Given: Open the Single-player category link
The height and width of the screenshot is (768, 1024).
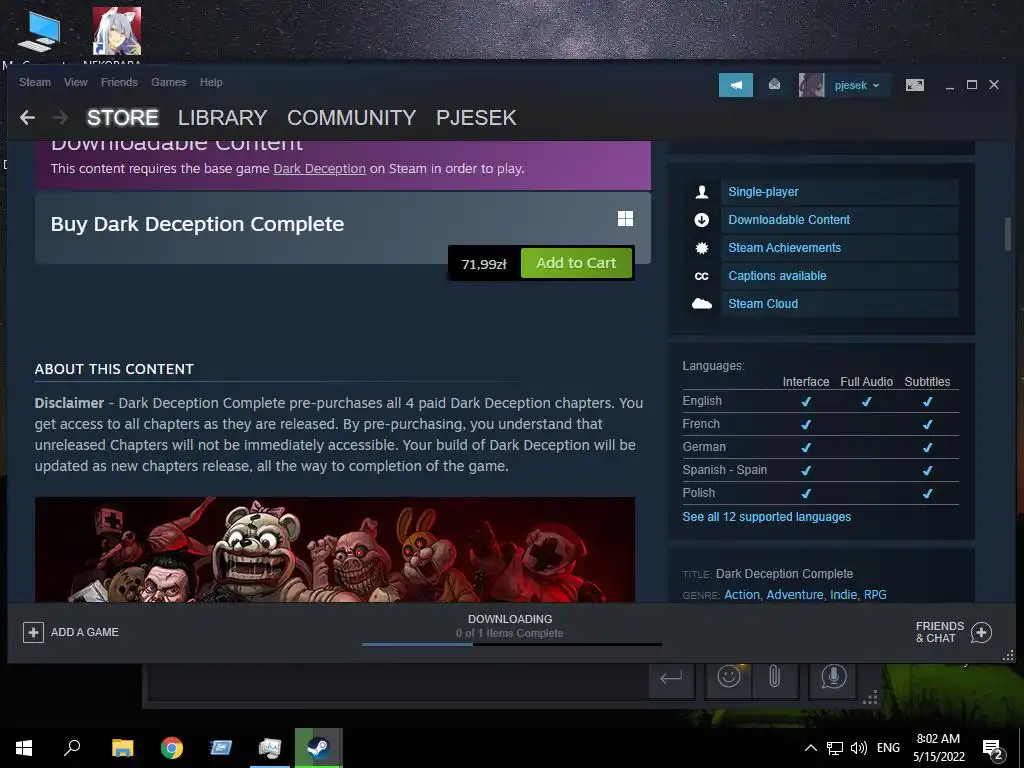Looking at the screenshot, I should (x=763, y=192).
